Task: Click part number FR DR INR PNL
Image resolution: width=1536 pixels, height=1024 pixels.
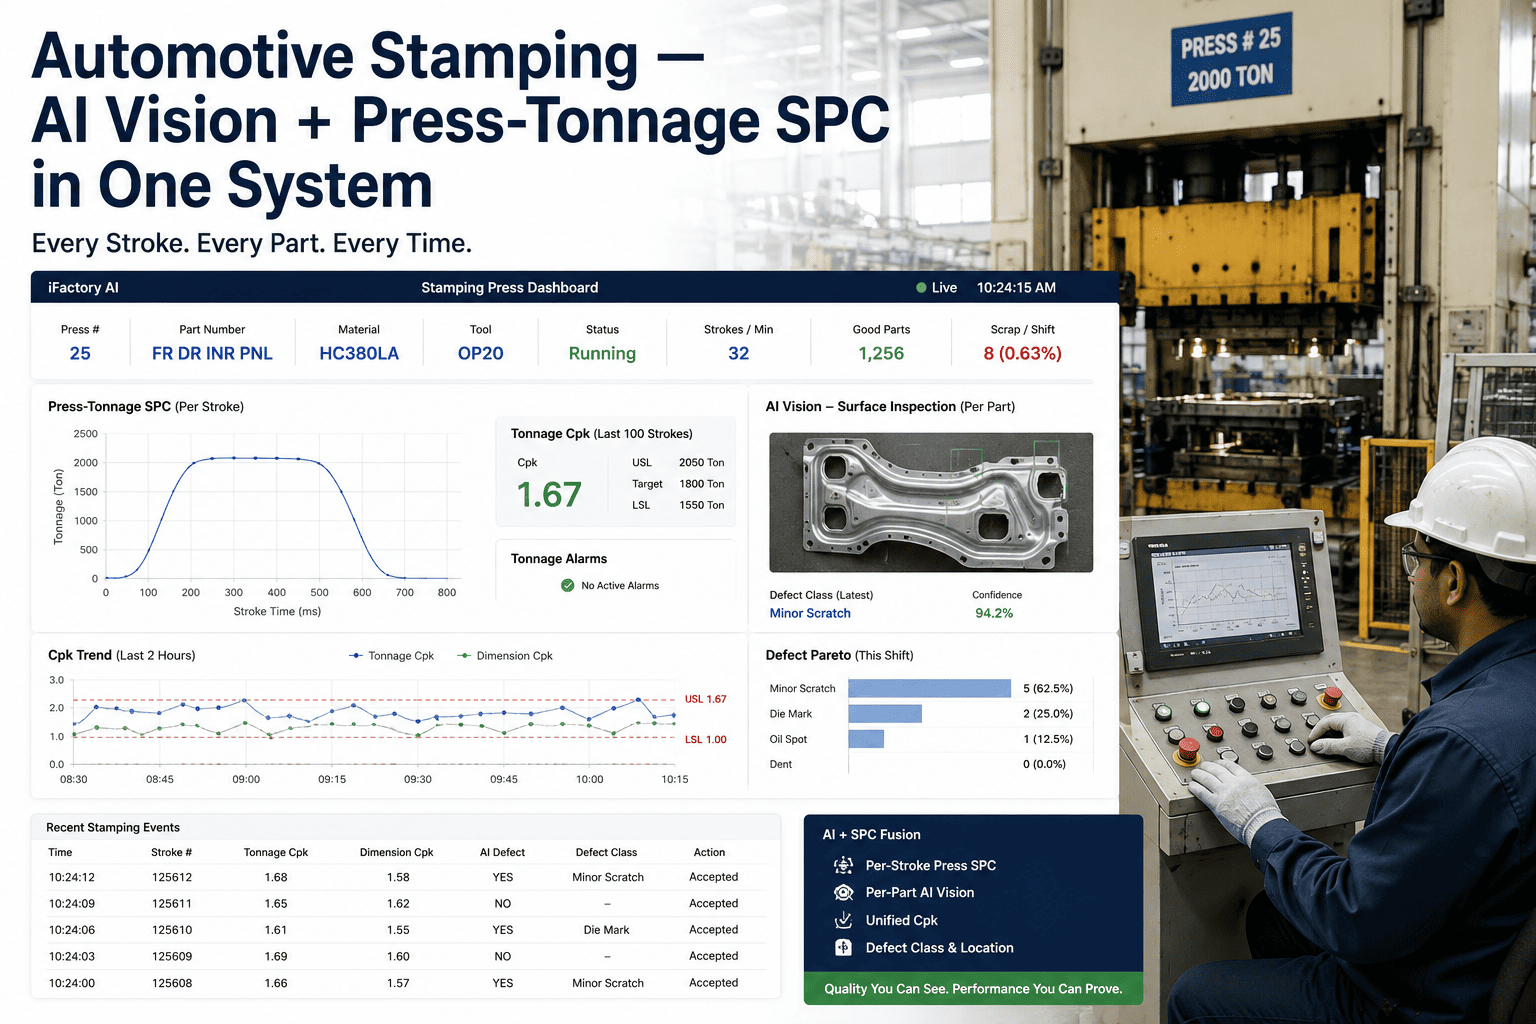Action: tap(212, 354)
